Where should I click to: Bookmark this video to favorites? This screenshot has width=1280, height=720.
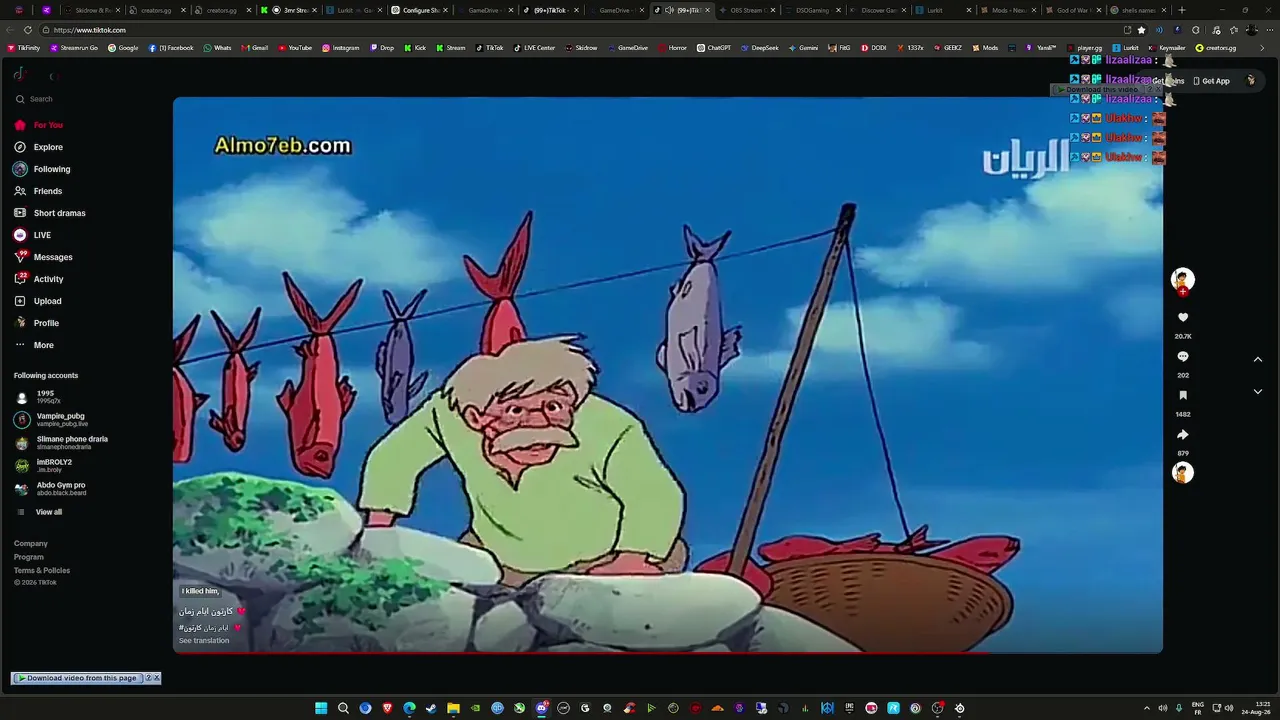[x=1183, y=396]
